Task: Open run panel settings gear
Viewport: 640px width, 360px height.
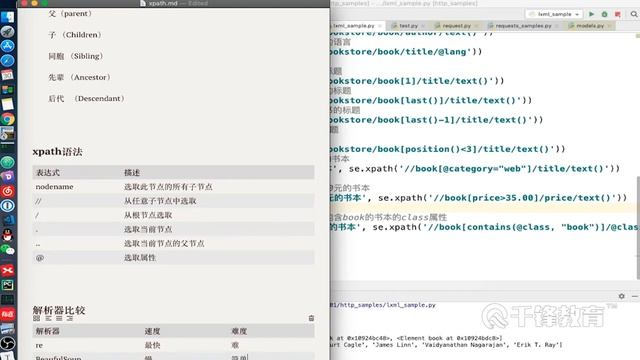Action: [622, 296]
